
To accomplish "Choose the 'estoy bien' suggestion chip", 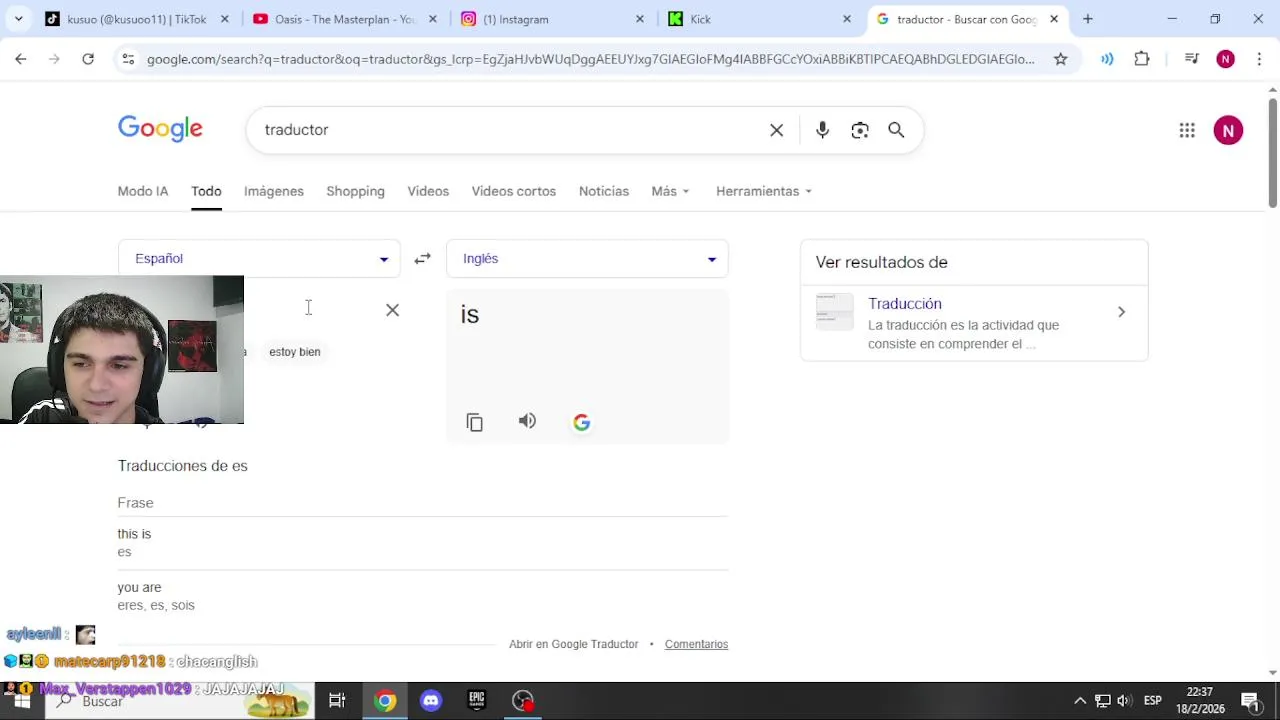I will point(295,352).
